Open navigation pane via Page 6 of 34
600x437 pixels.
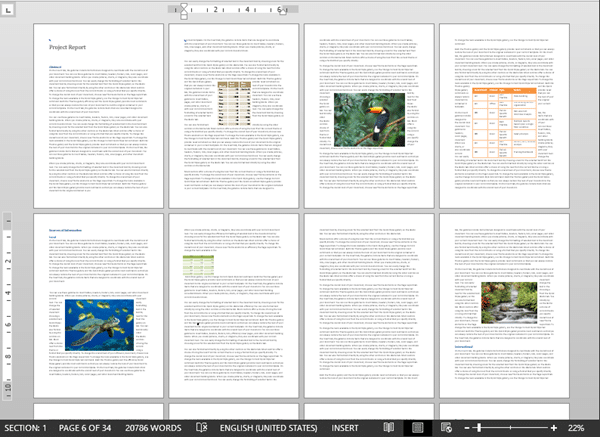coord(85,427)
